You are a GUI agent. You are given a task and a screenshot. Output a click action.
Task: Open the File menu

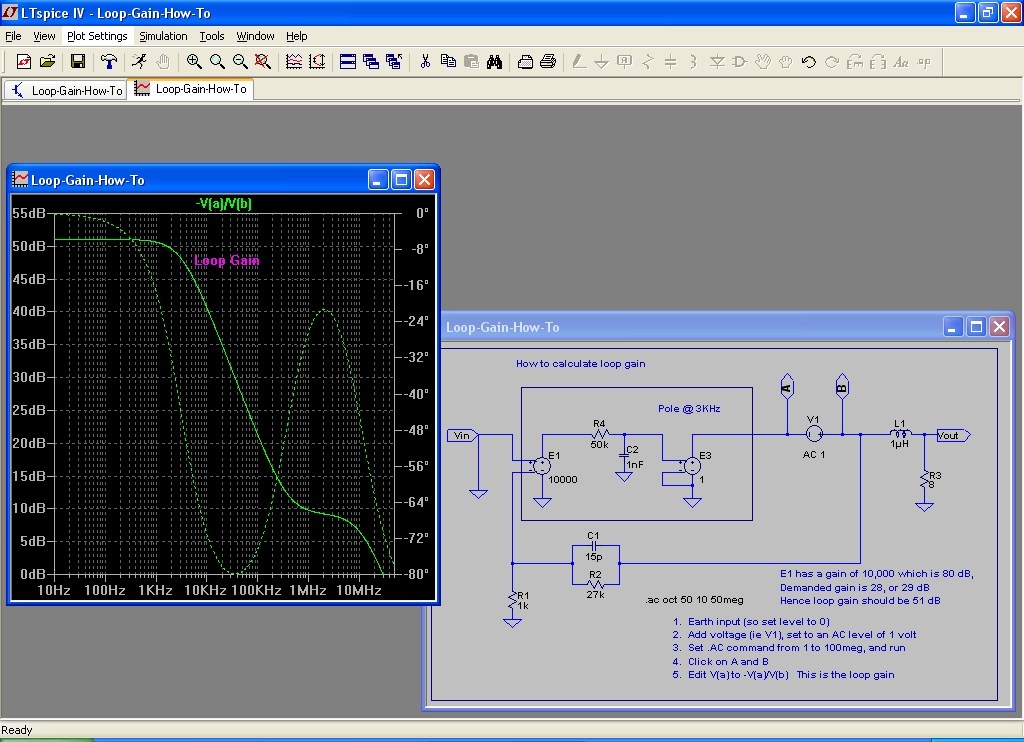coord(13,36)
